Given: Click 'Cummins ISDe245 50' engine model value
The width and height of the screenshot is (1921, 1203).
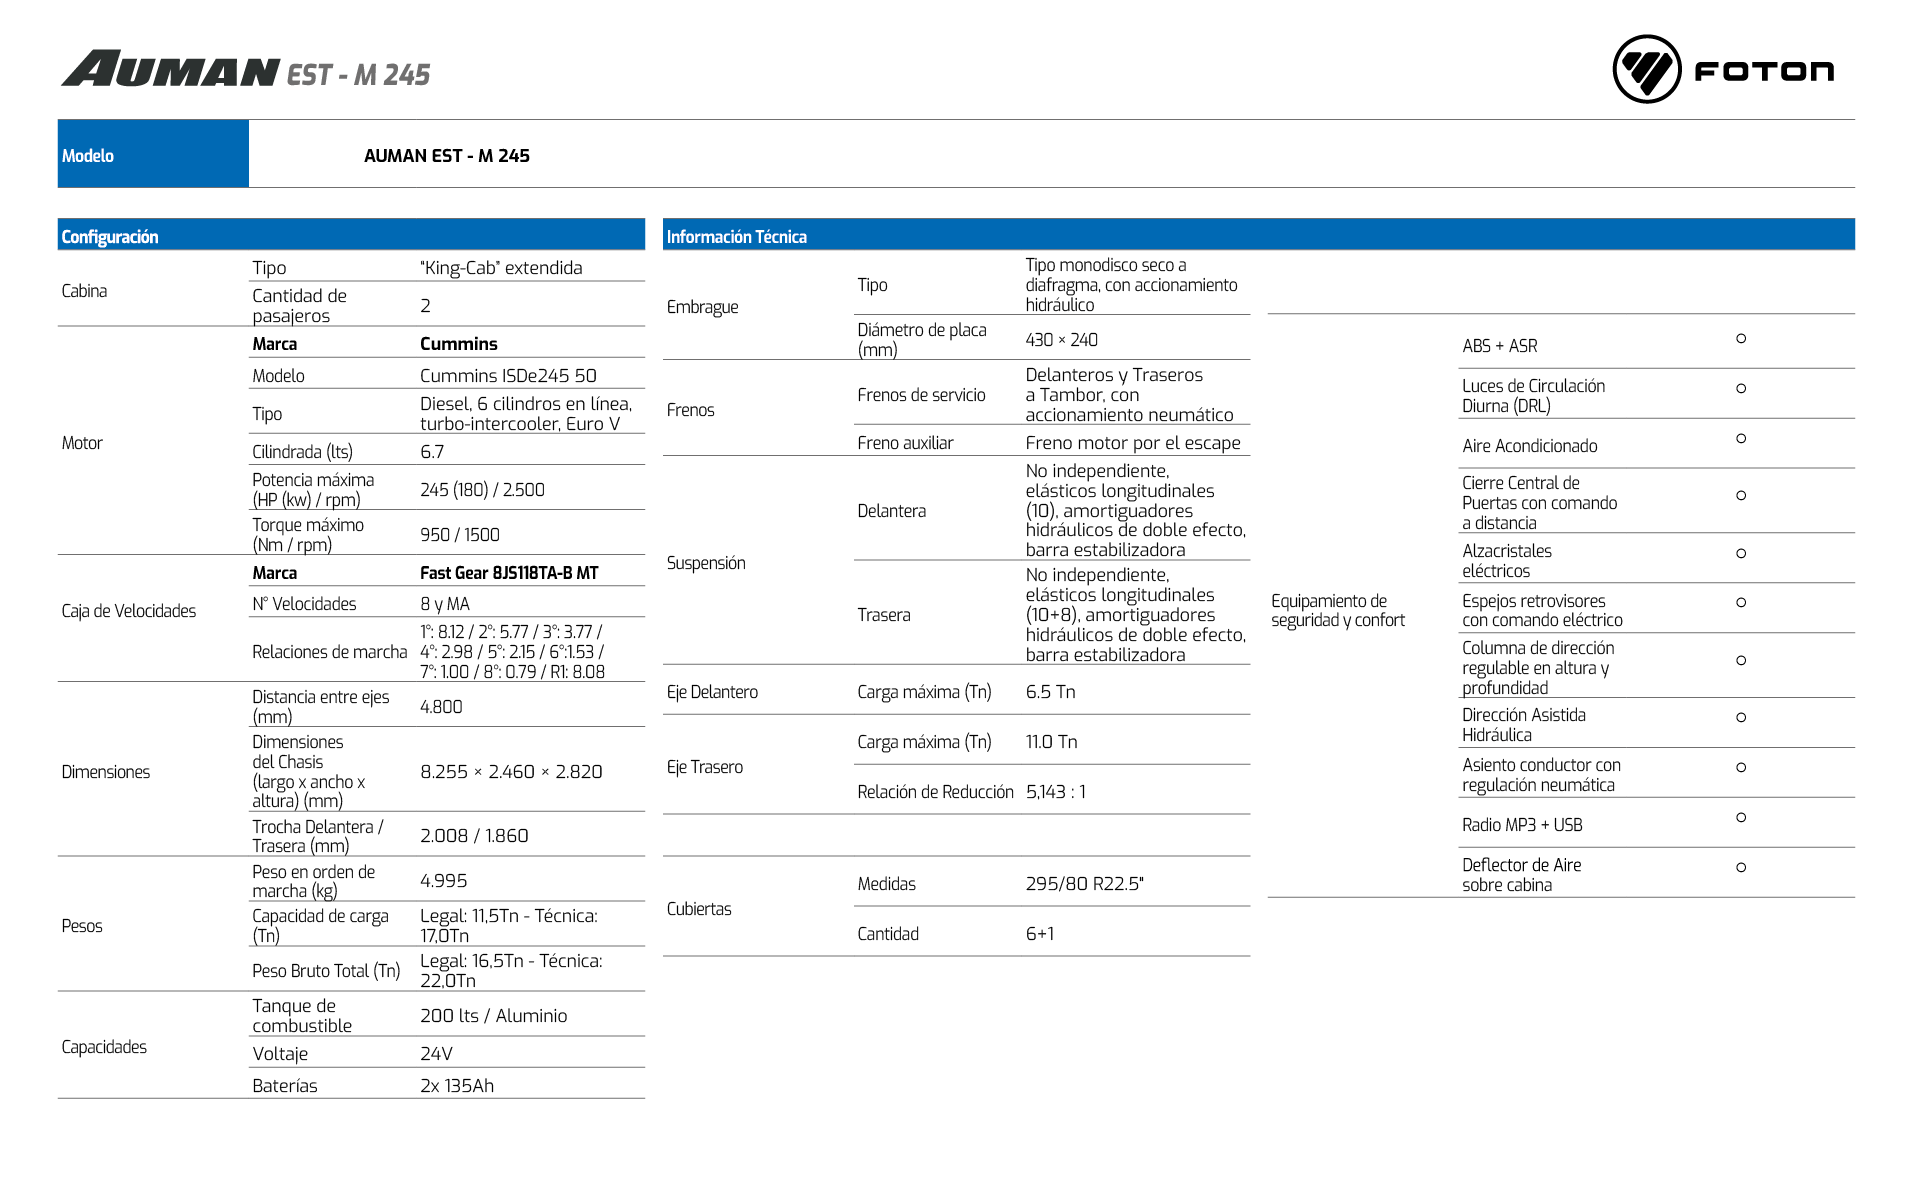Looking at the screenshot, I should click(x=508, y=376).
